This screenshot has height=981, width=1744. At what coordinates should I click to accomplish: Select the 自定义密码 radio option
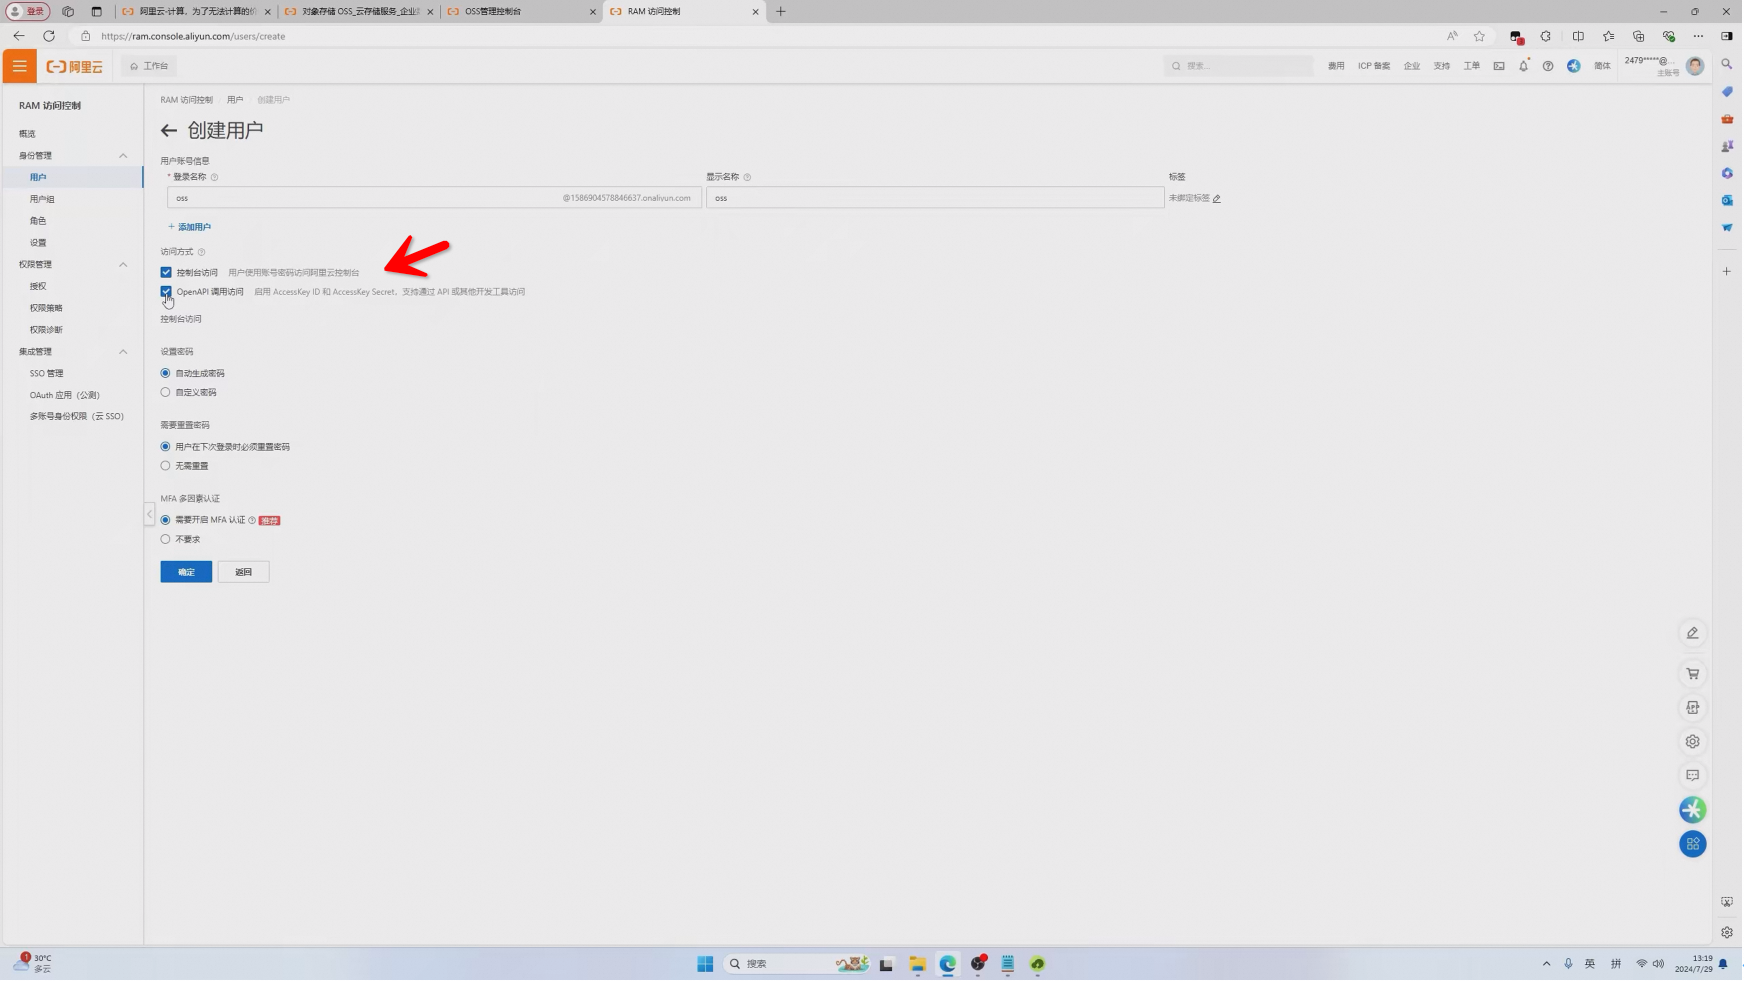coord(166,393)
